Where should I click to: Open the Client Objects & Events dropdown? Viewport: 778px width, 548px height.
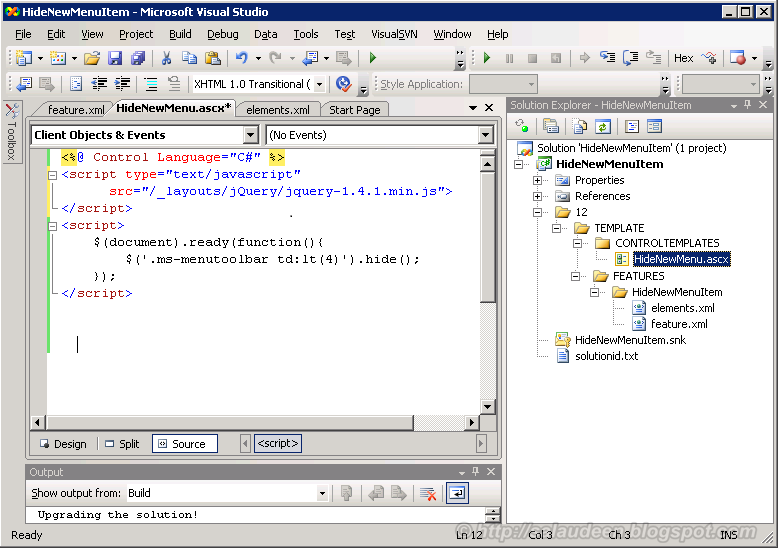[251, 135]
